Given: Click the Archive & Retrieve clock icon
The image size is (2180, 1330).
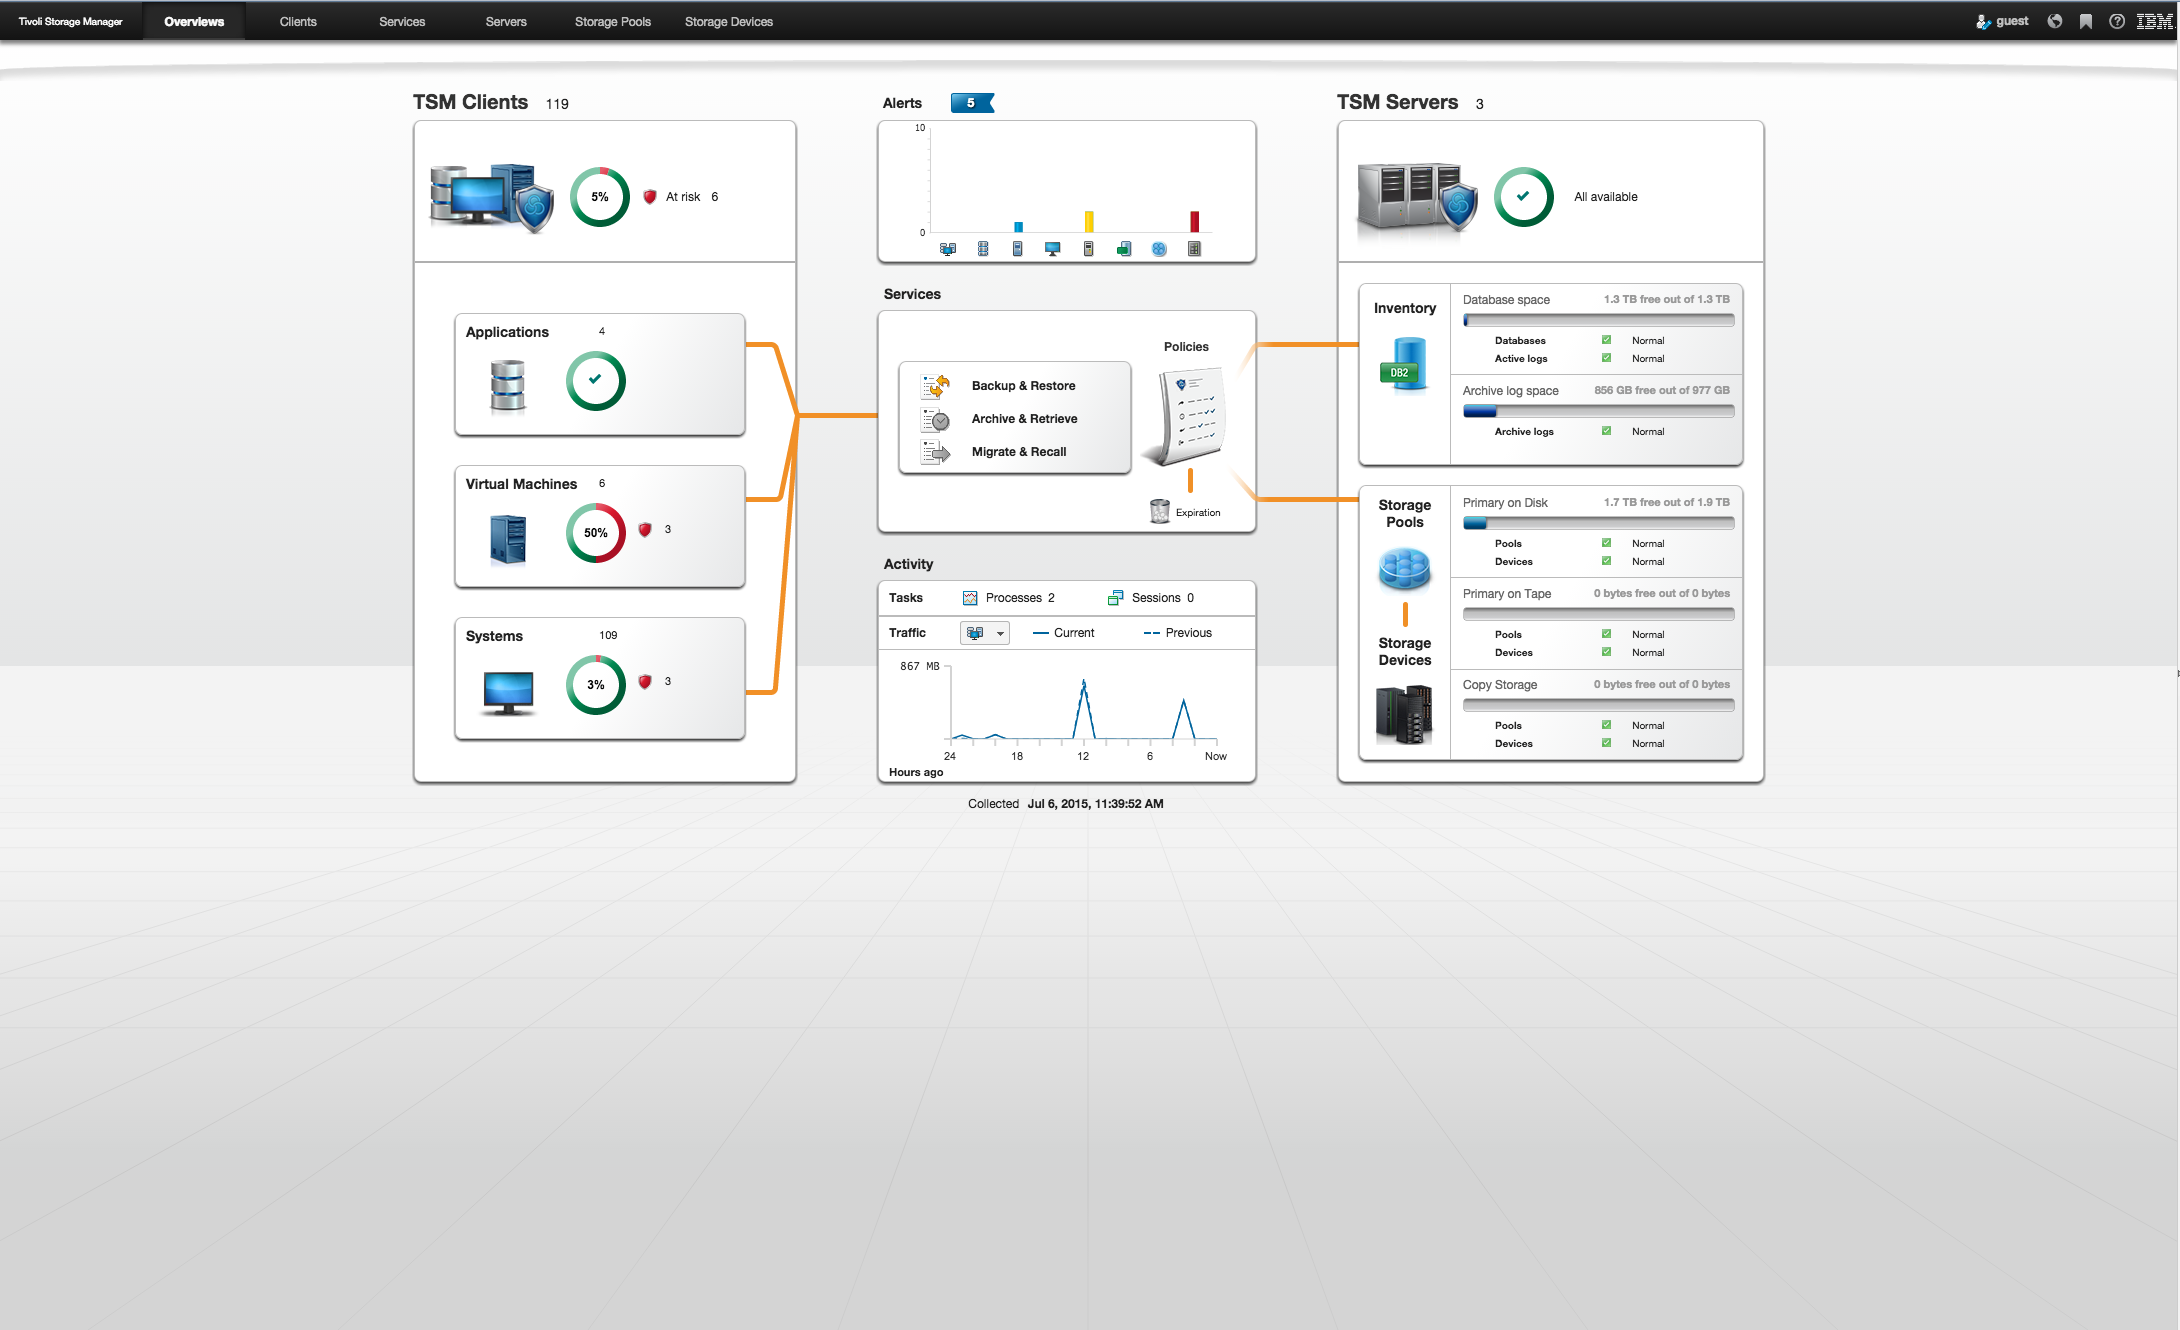Looking at the screenshot, I should (935, 419).
